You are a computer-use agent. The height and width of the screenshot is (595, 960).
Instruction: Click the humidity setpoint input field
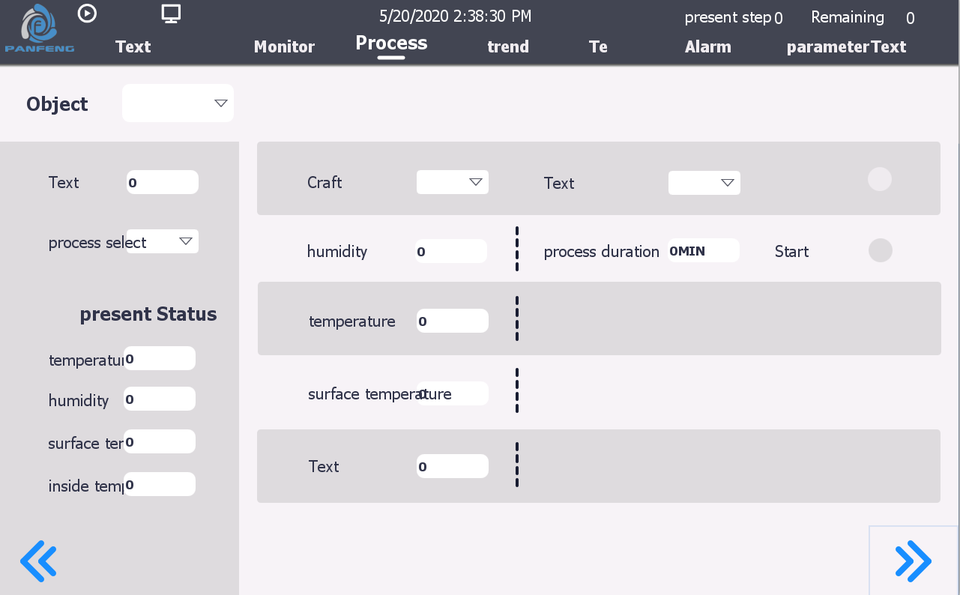(452, 251)
